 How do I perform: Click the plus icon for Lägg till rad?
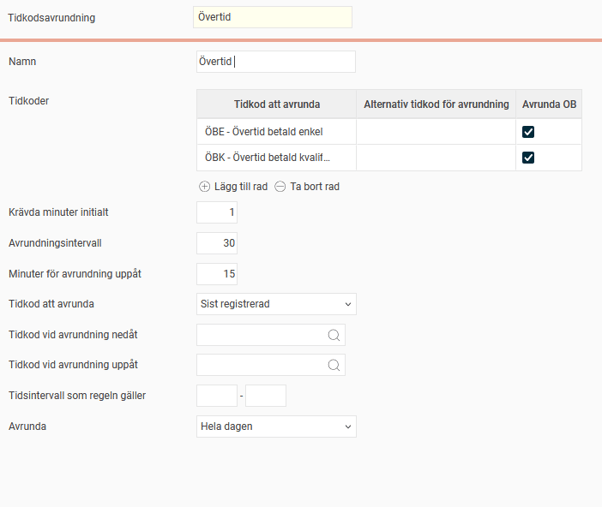[x=204, y=187]
